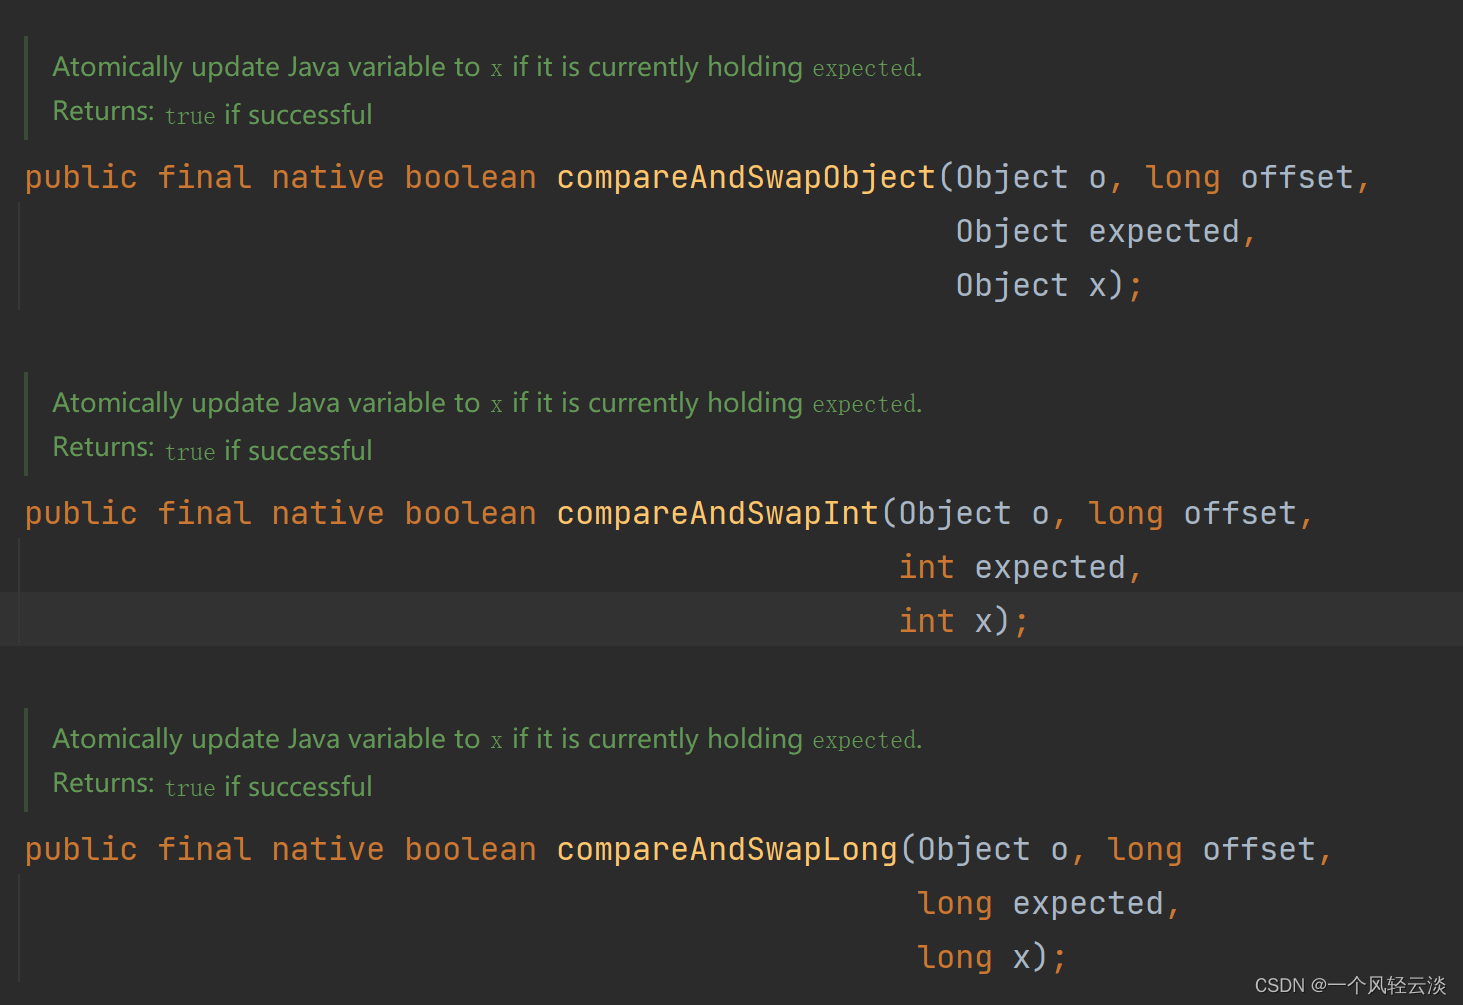Click the compareAndSwapObject method name
The height and width of the screenshot is (1005, 1463).
746,177
